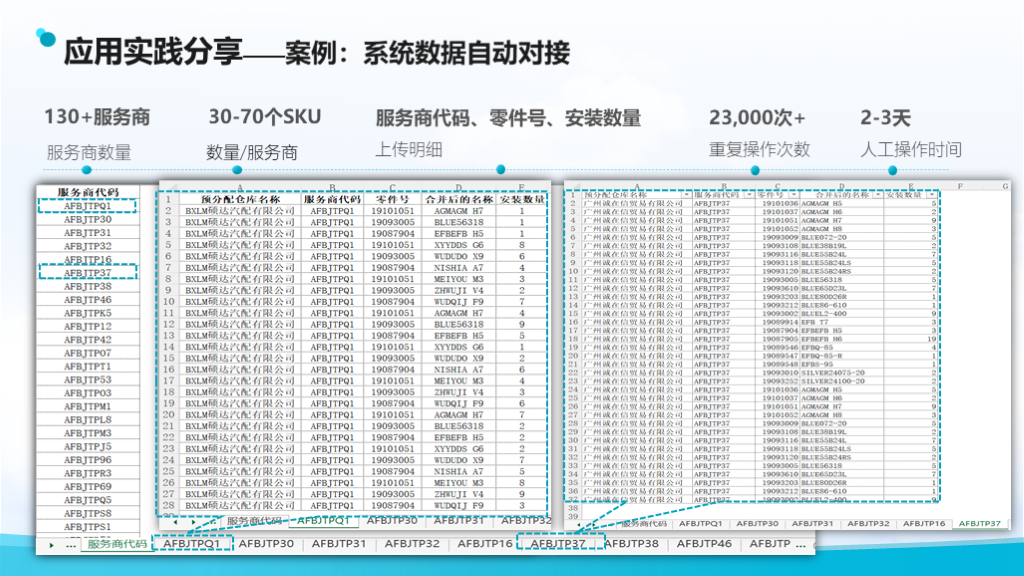Click column B header in right spreadsheet
The image size is (1024, 576).
coord(724,186)
